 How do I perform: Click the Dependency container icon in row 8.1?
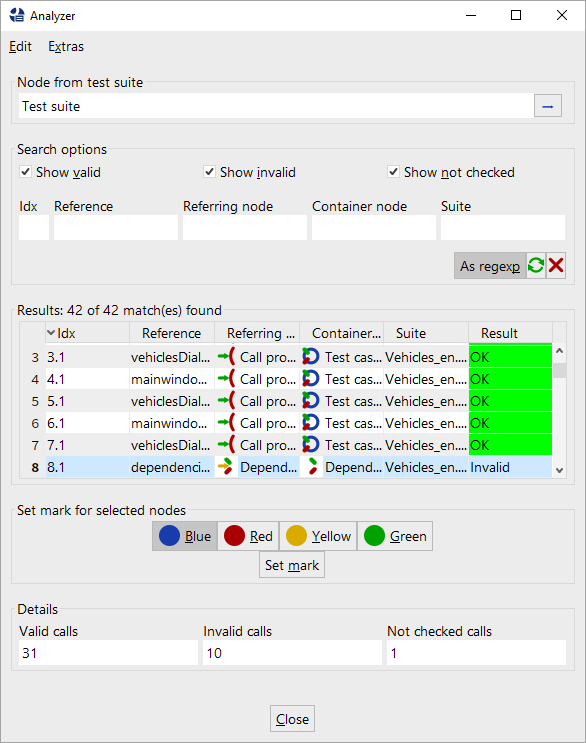(312, 467)
